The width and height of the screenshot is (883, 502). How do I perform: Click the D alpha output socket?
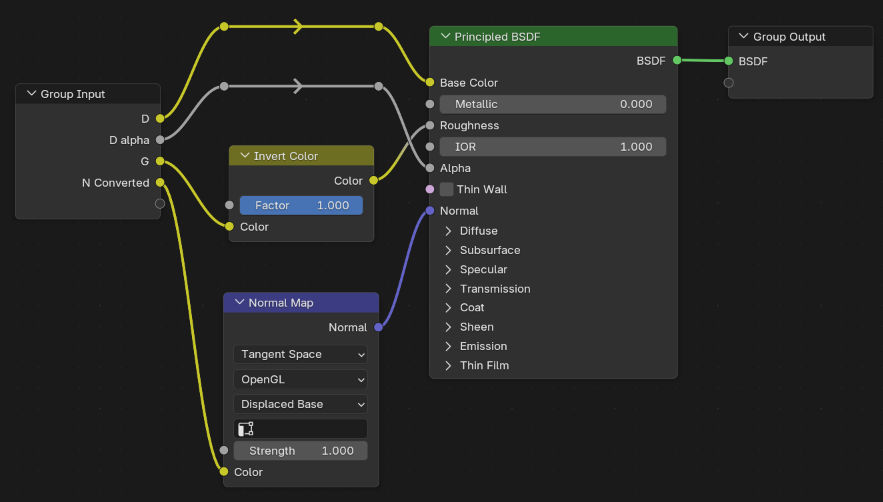[160, 140]
